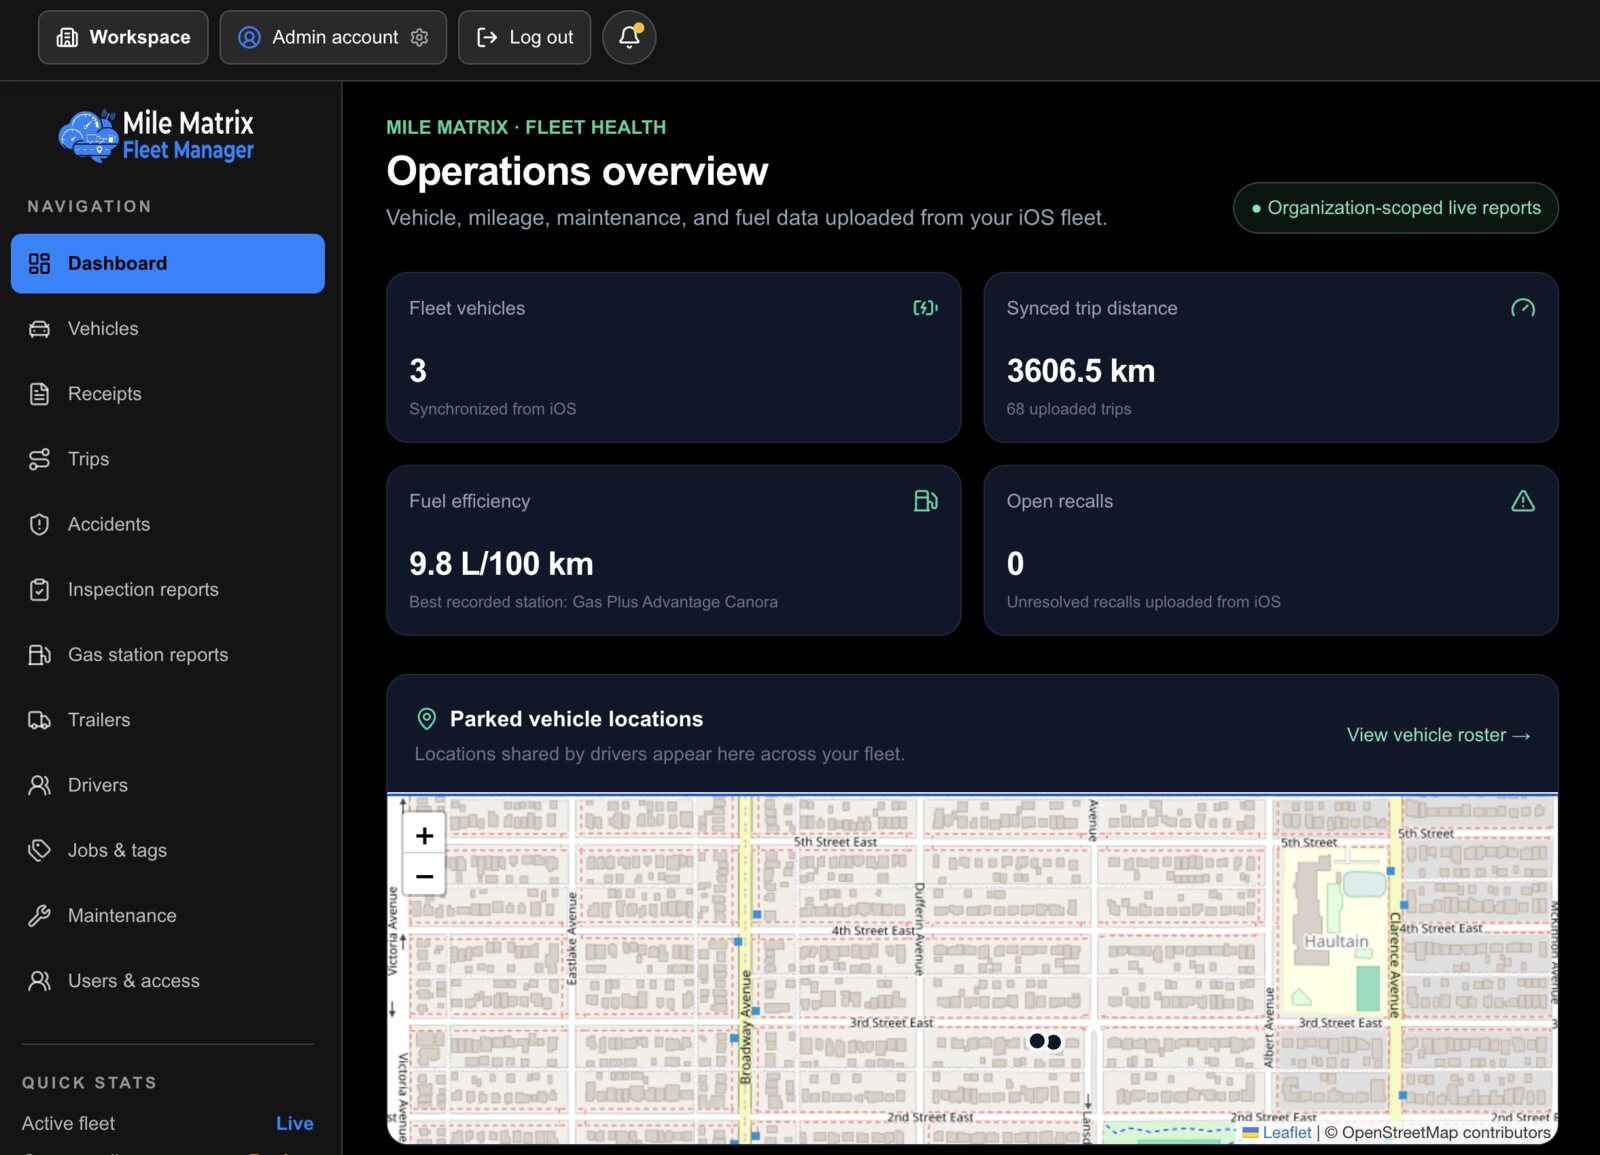Click the Trips route icon in sidebar
Viewport: 1600px width, 1155px height.
click(x=39, y=459)
